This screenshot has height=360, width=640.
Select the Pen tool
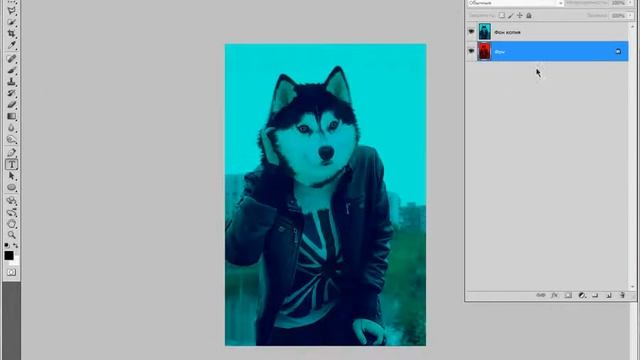pos(11,153)
